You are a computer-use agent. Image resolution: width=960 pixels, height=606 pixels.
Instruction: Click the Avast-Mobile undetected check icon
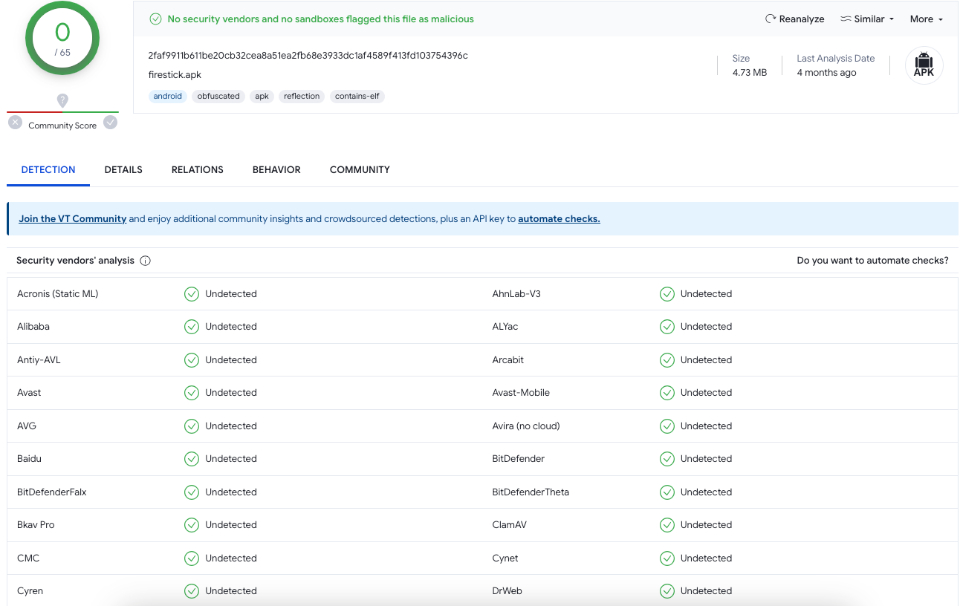tap(667, 393)
